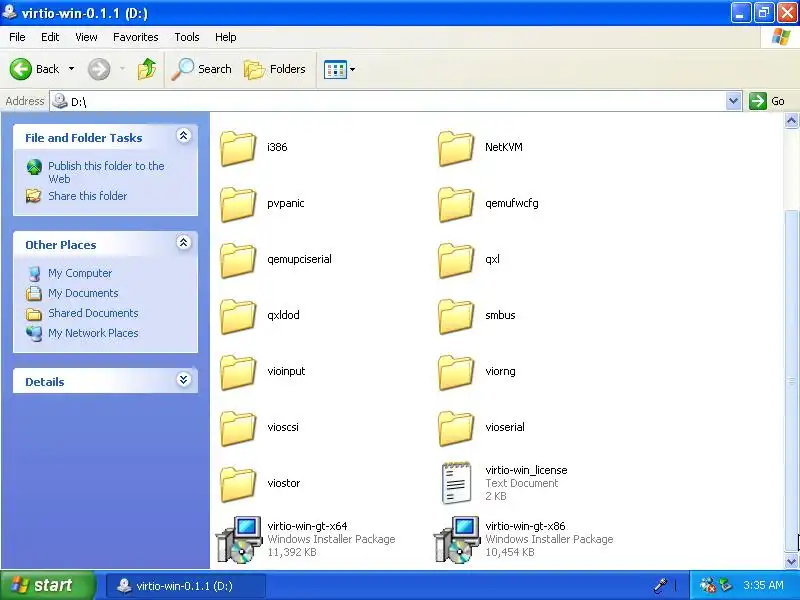This screenshot has height=600, width=800.
Task: Go to My Network Places link
Action: 93,333
